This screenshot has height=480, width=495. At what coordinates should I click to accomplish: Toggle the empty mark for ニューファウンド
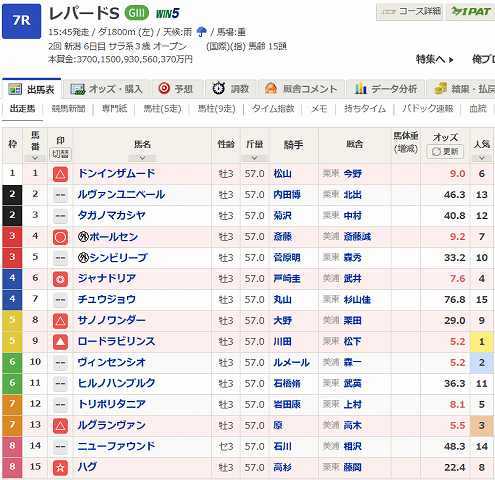60,447
